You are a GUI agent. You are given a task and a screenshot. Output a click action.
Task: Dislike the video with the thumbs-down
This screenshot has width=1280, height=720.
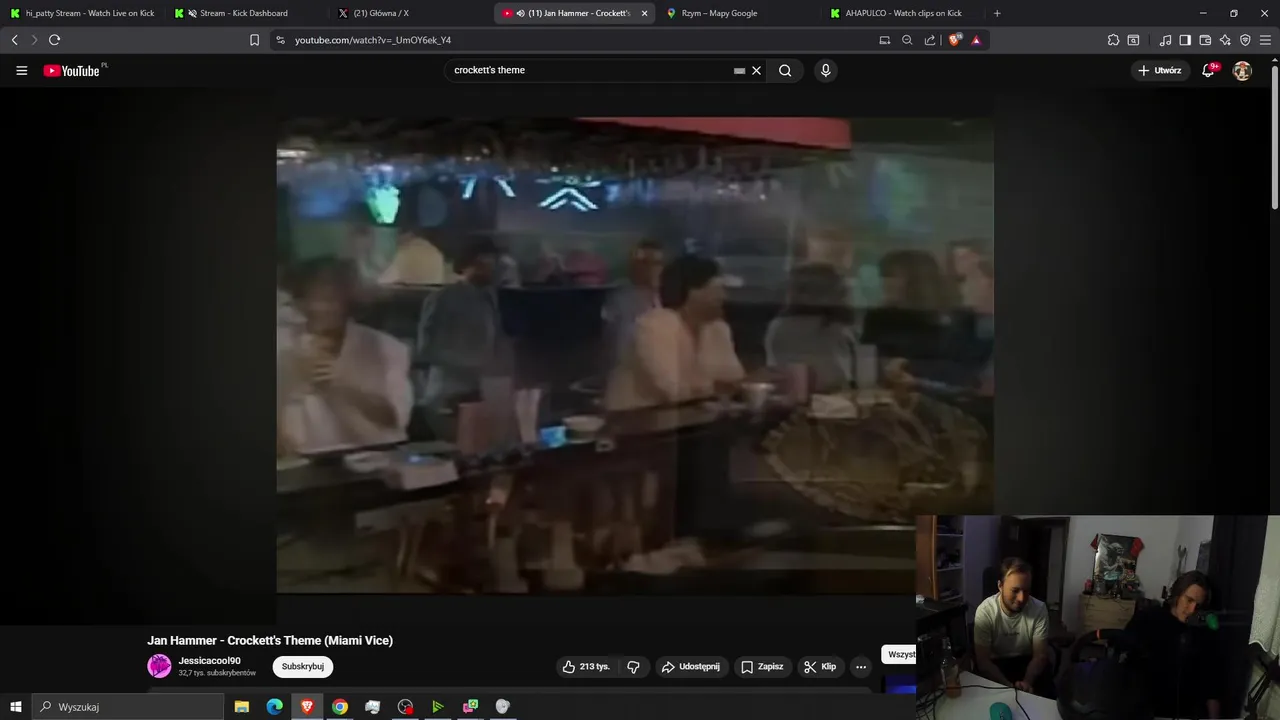[633, 667]
